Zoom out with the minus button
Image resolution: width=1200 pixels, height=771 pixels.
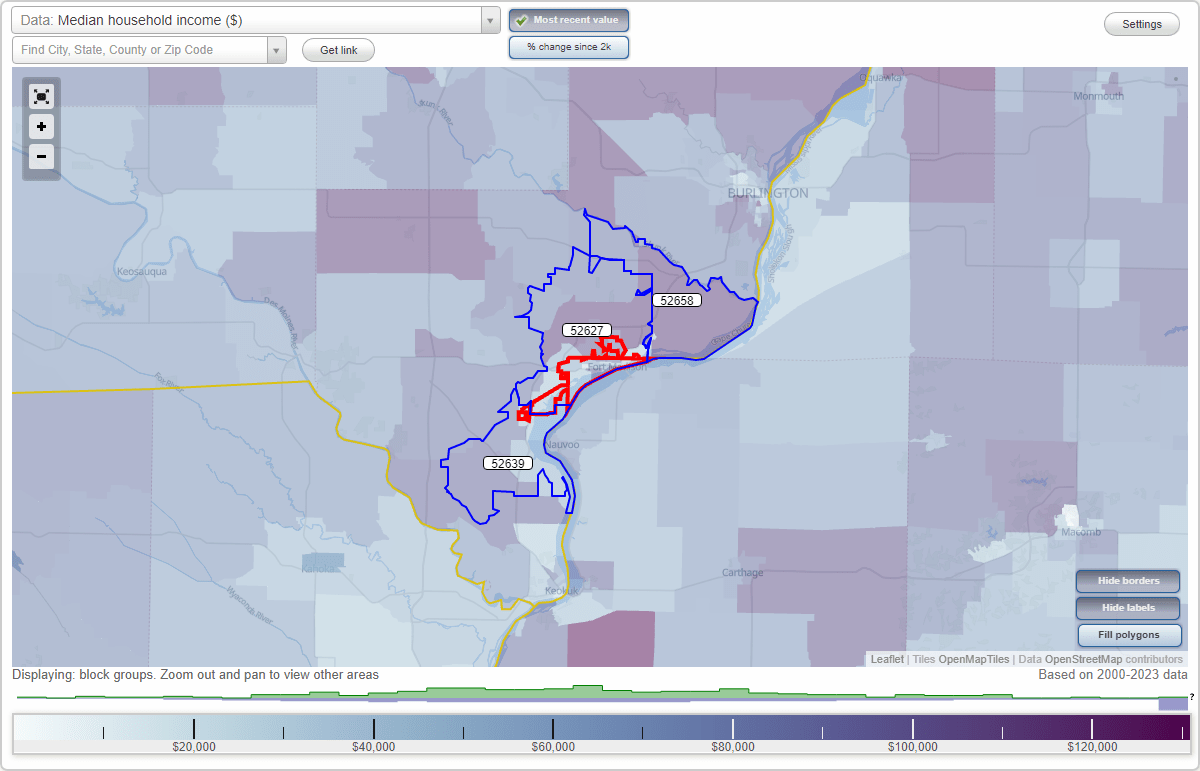coord(41,156)
